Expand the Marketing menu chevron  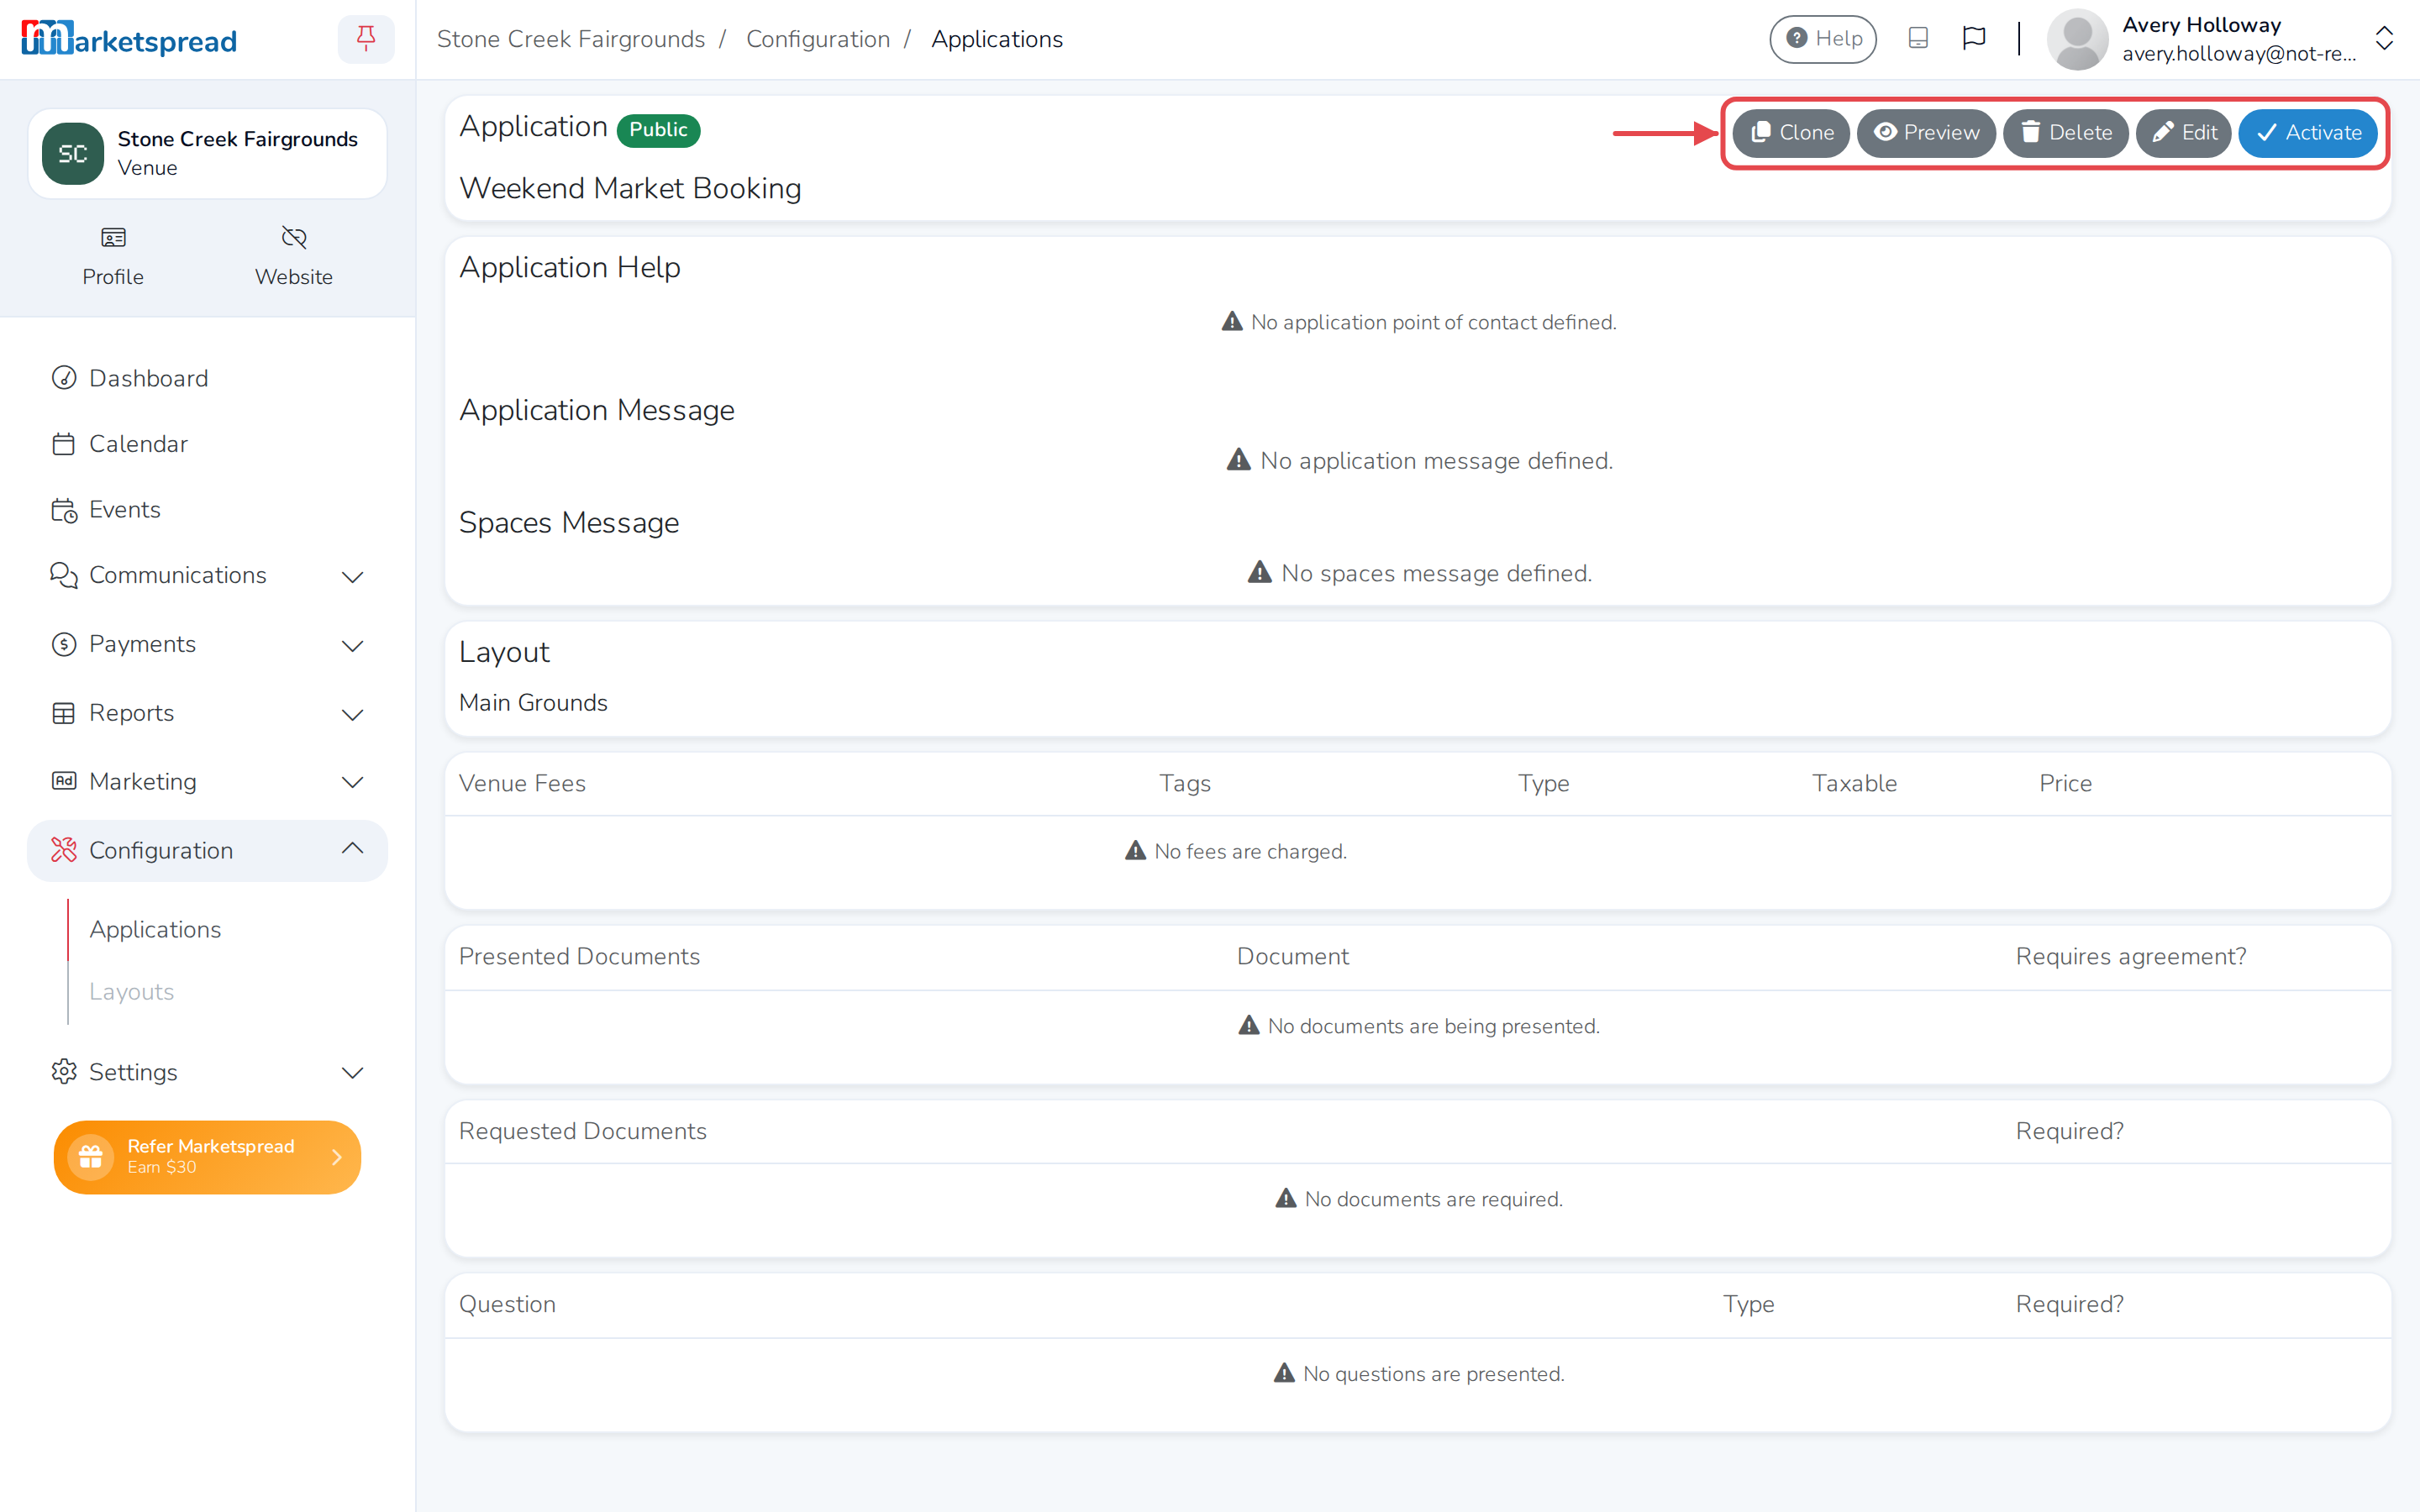(x=352, y=783)
